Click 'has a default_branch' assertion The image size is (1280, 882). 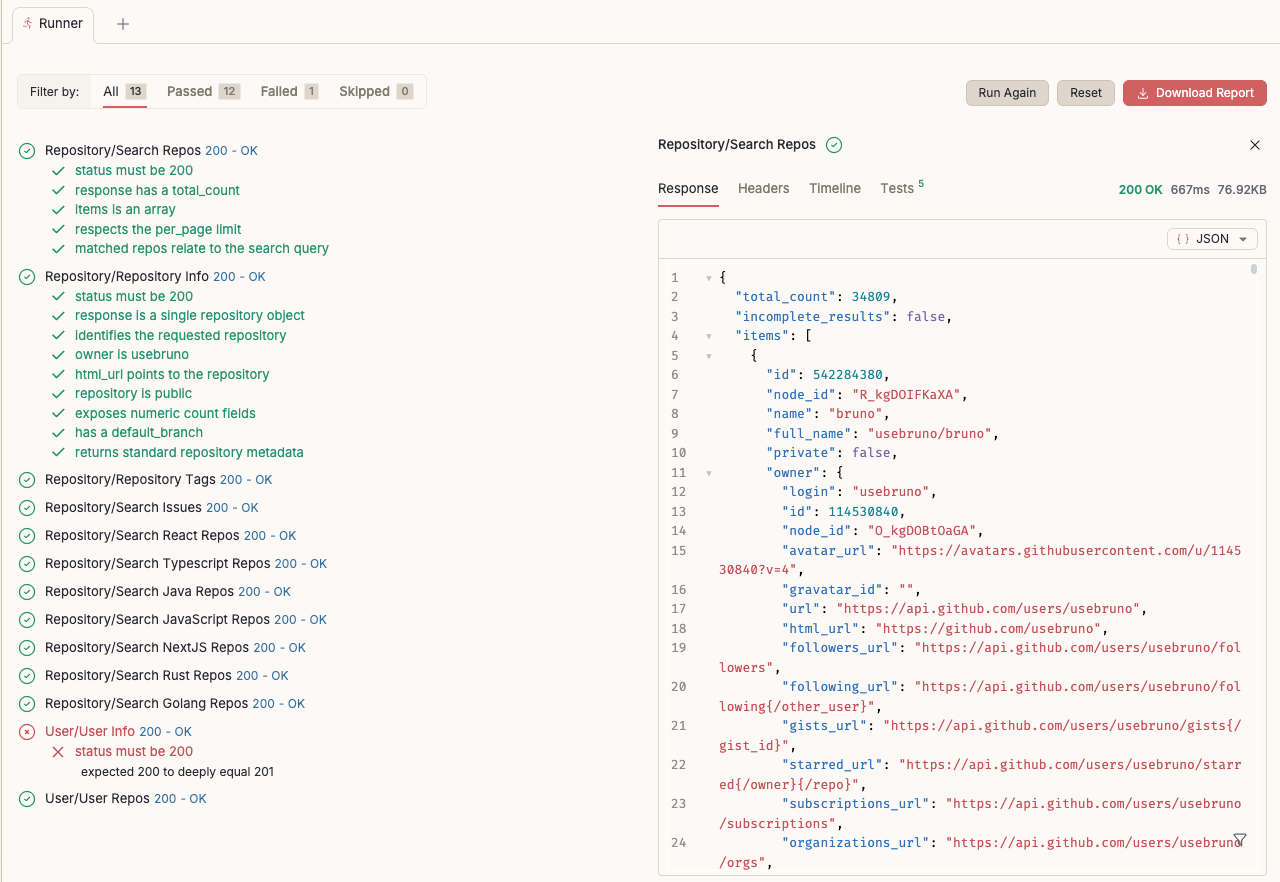point(139,433)
